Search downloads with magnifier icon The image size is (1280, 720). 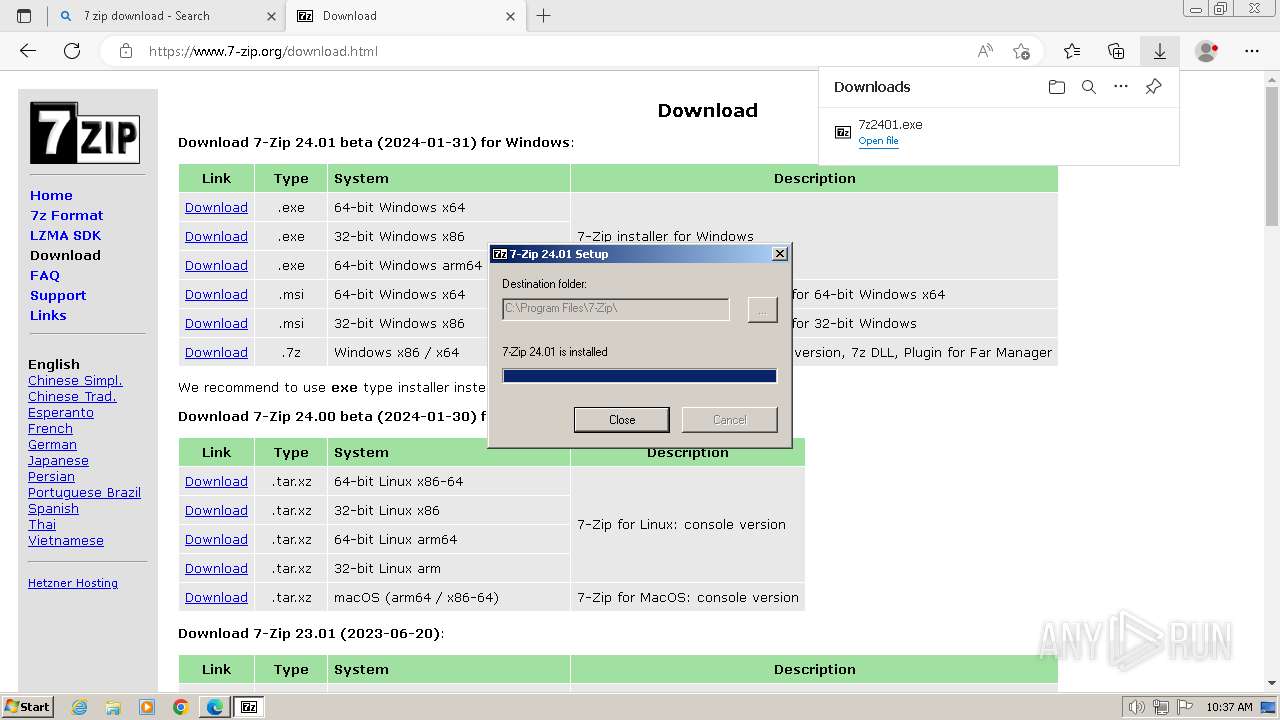pyautogui.click(x=1089, y=87)
